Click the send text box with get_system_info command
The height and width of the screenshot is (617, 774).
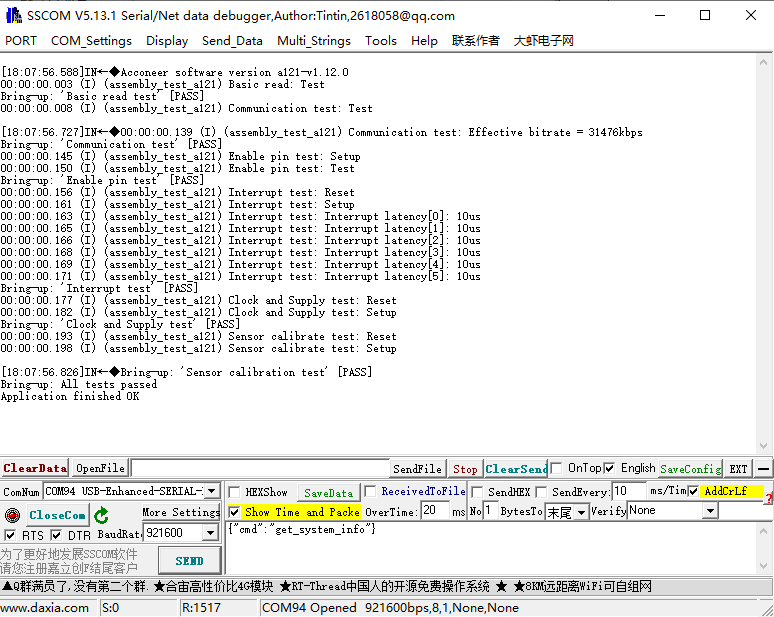(497, 547)
